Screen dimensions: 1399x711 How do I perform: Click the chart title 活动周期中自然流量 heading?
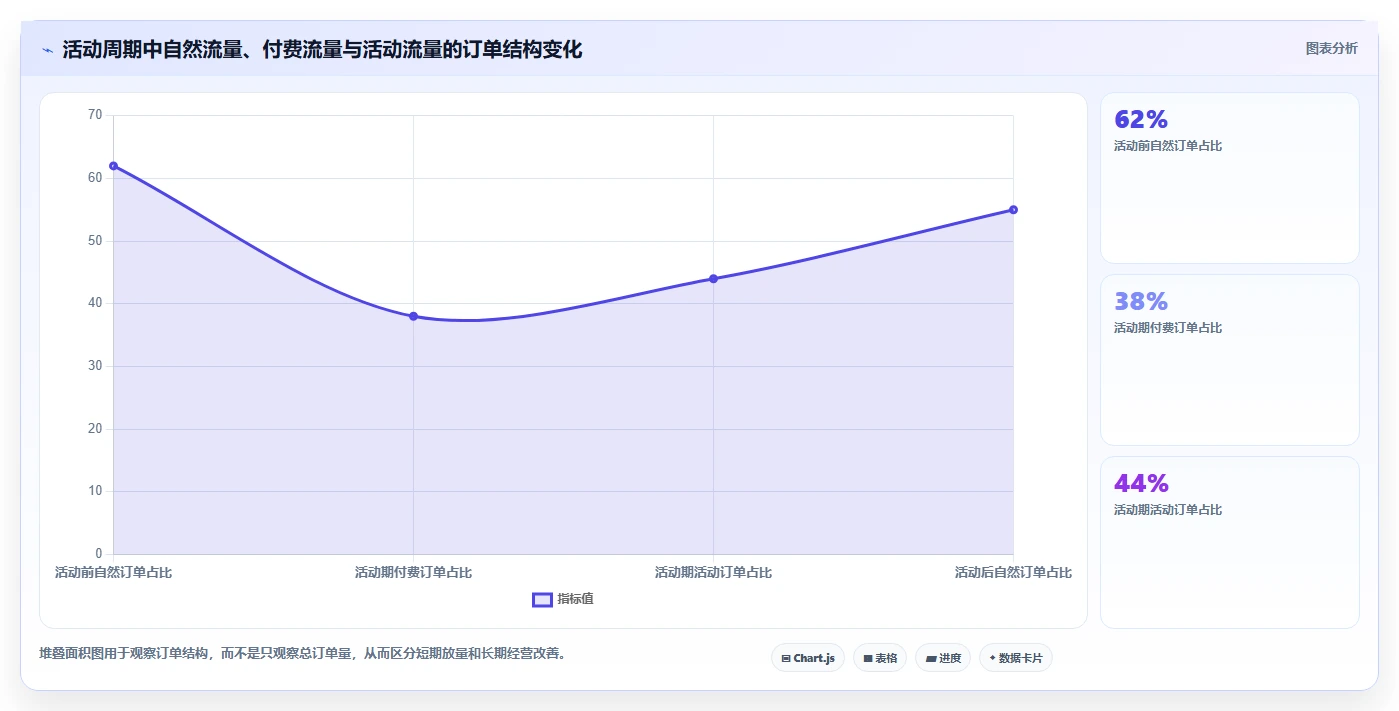(x=322, y=49)
